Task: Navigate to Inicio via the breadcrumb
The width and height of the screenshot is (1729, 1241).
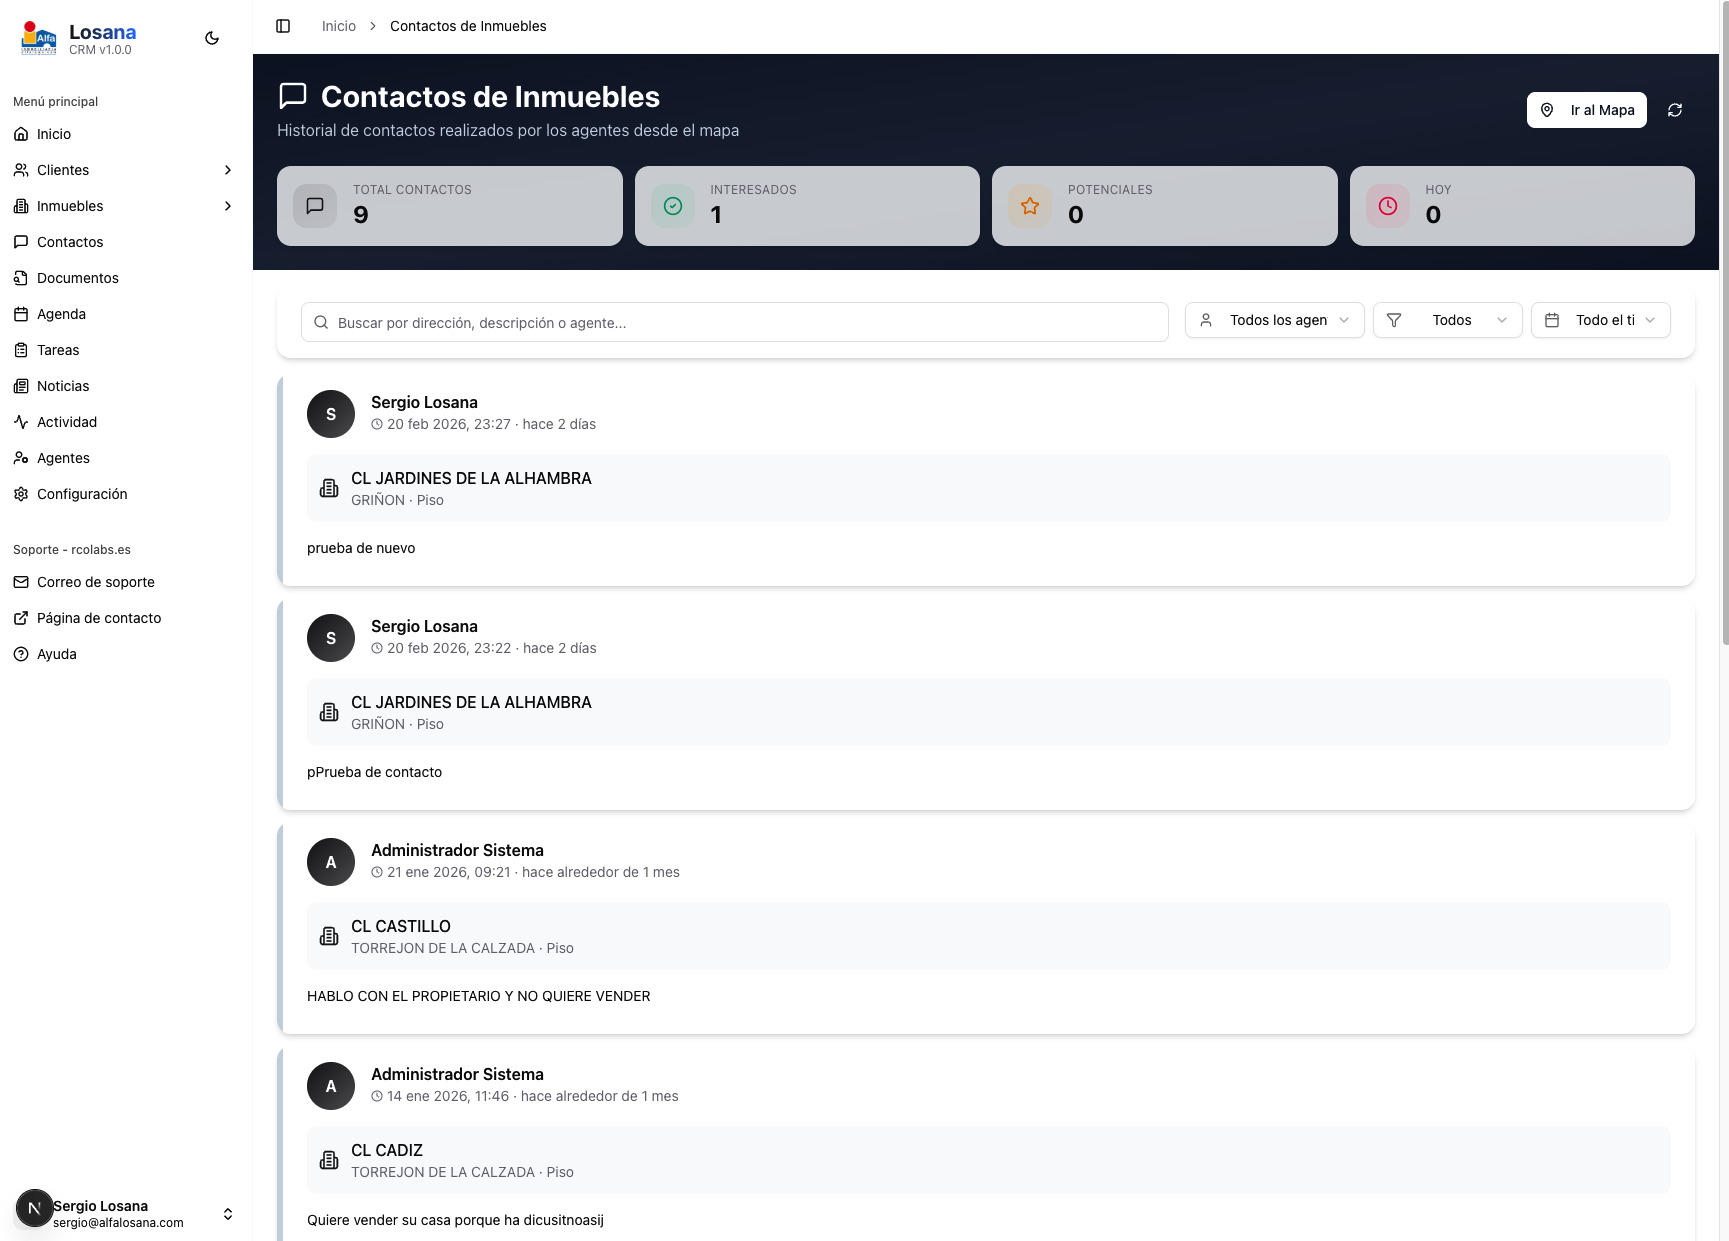Action: (338, 25)
